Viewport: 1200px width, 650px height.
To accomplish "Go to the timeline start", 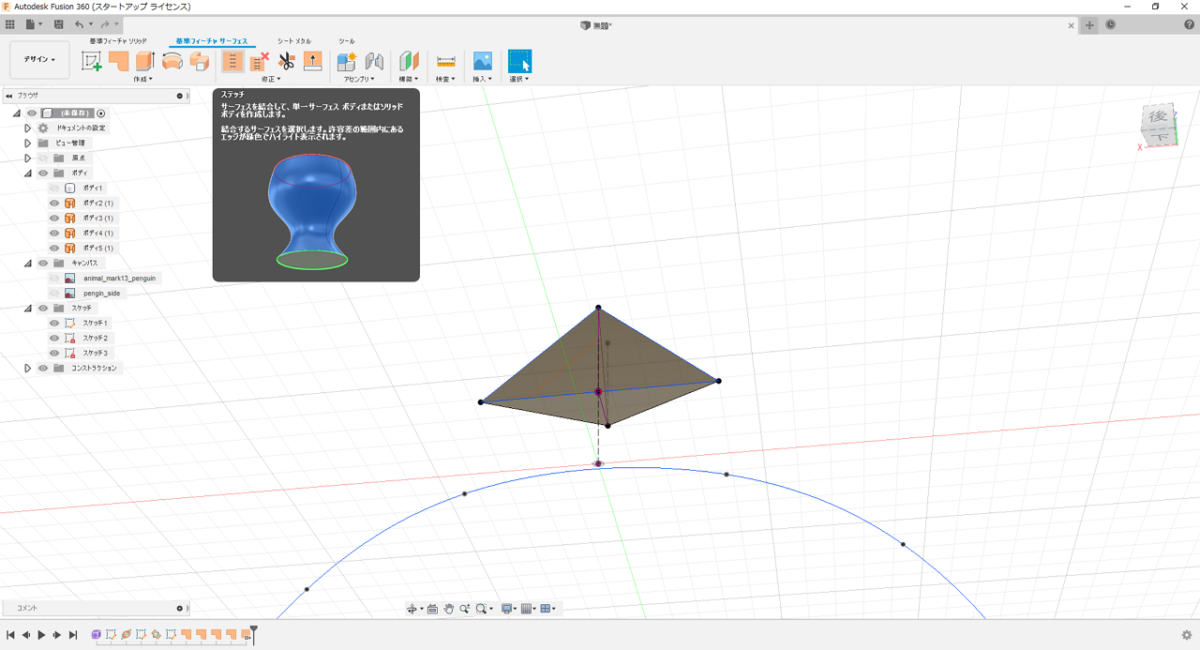I will (x=10, y=634).
